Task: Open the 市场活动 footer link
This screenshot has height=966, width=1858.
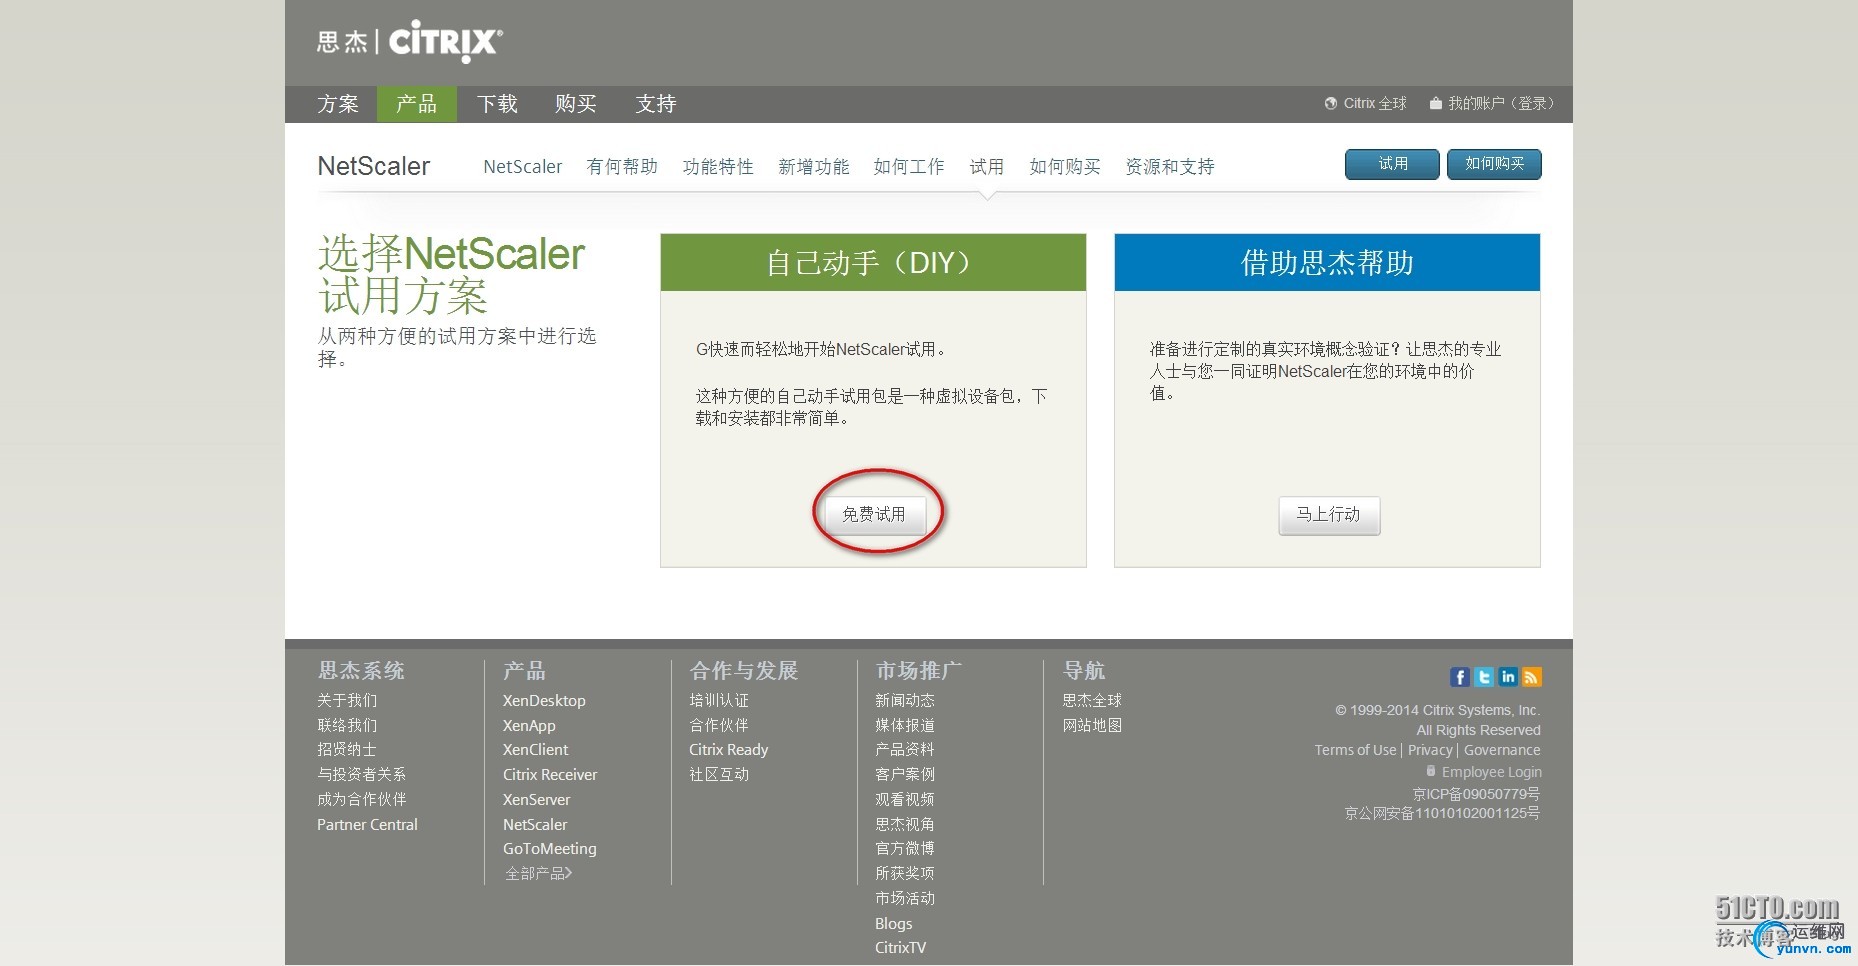Action: [x=905, y=898]
